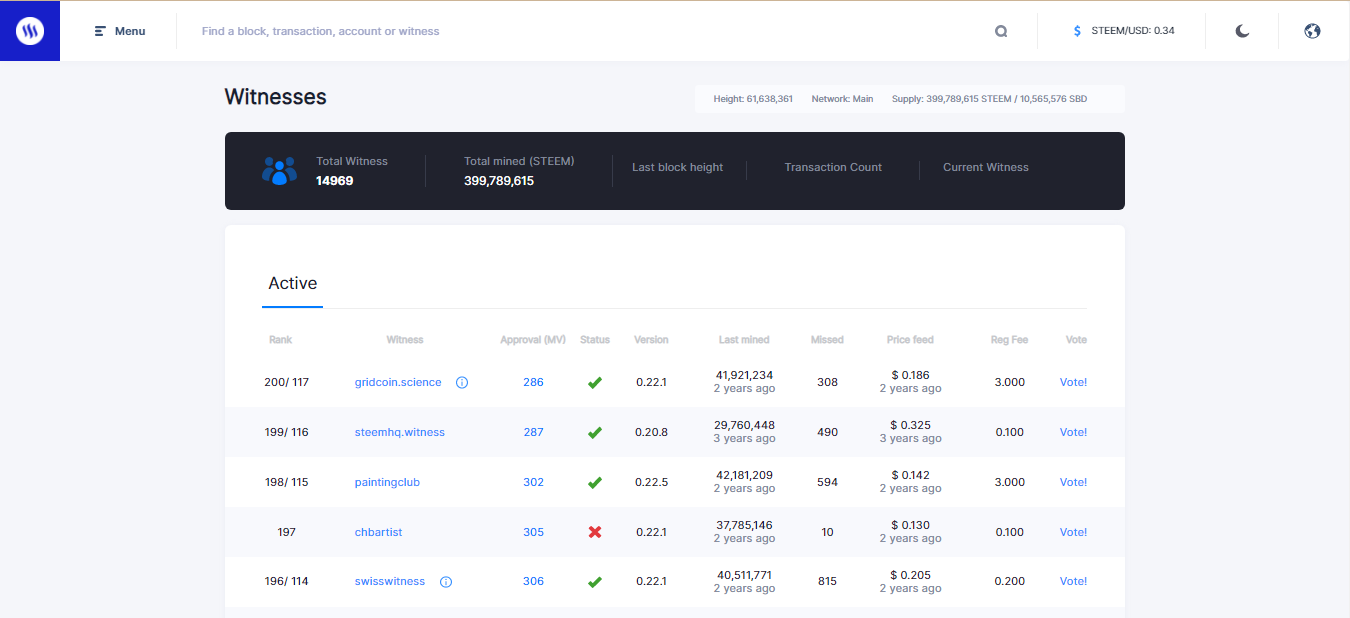Viewport: 1350px width, 618px height.
Task: Toggle dark mode moon icon
Action: 1242,31
